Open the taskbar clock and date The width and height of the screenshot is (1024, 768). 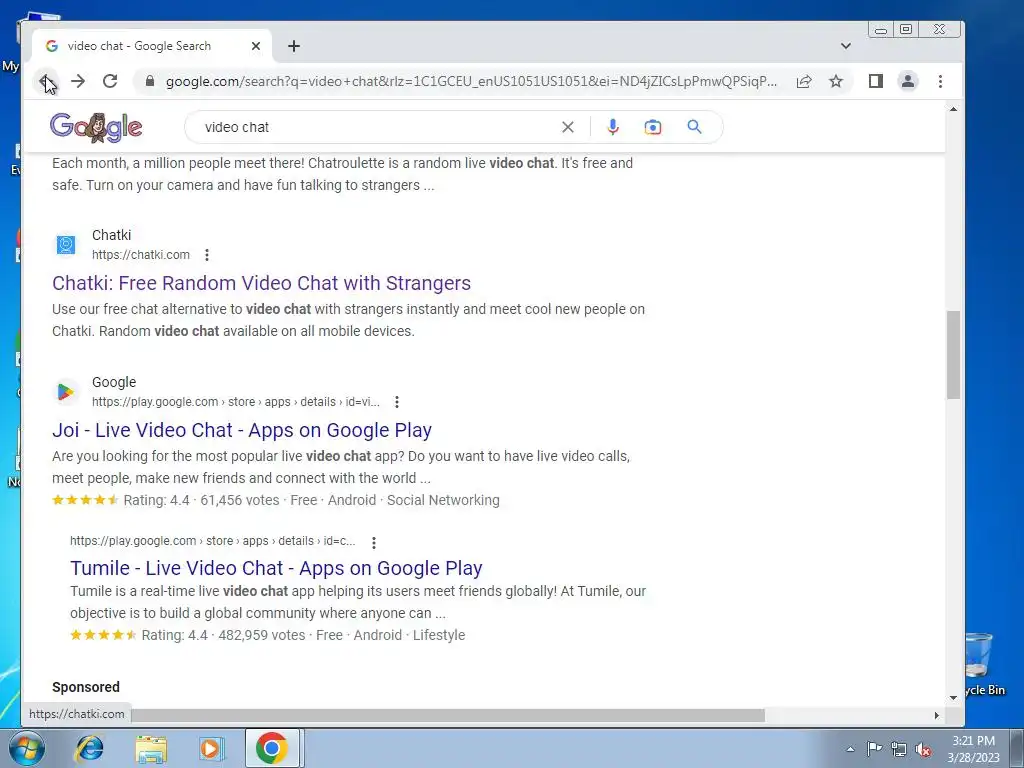[x=974, y=749]
